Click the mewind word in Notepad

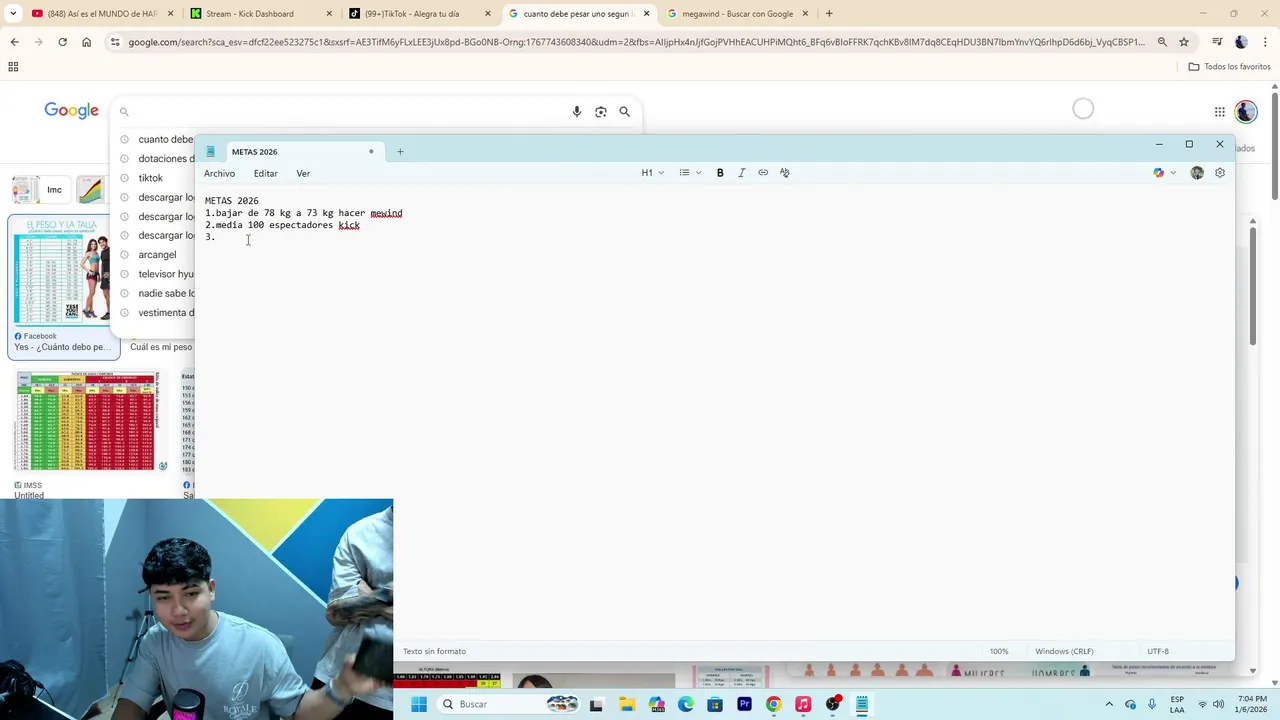(386, 213)
